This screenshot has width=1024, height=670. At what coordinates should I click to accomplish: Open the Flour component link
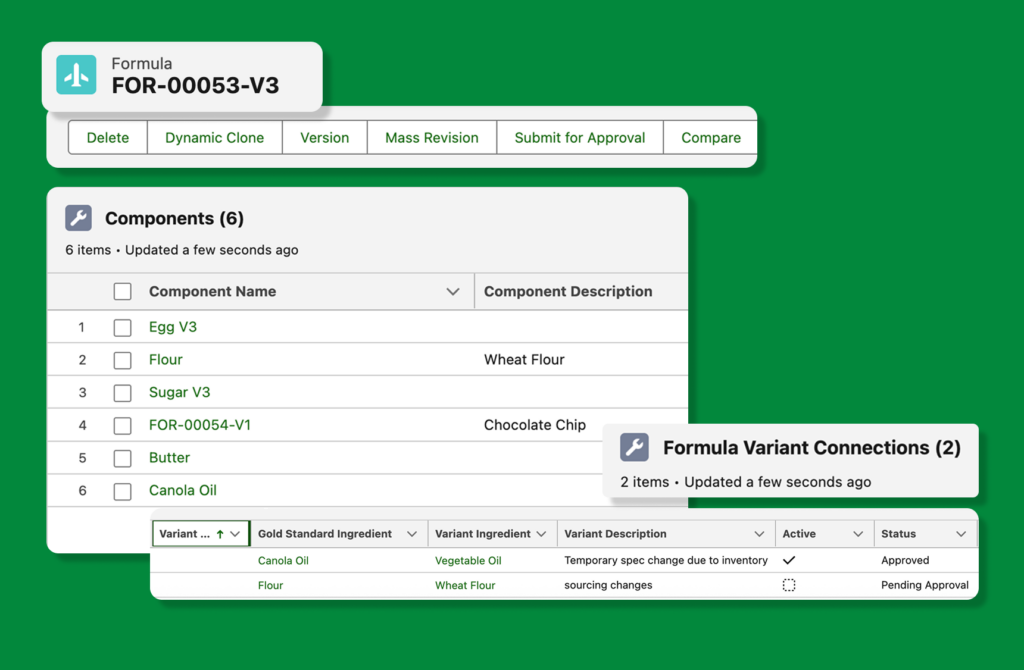coord(166,360)
